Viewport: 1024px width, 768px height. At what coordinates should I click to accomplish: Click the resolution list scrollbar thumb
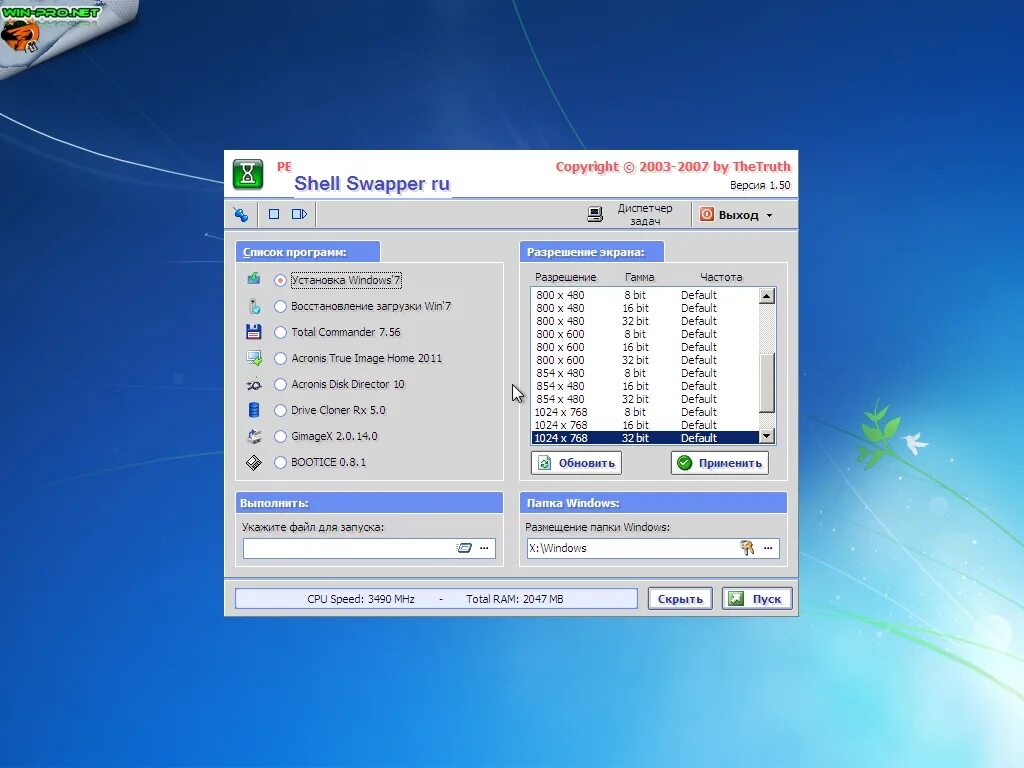pos(767,383)
